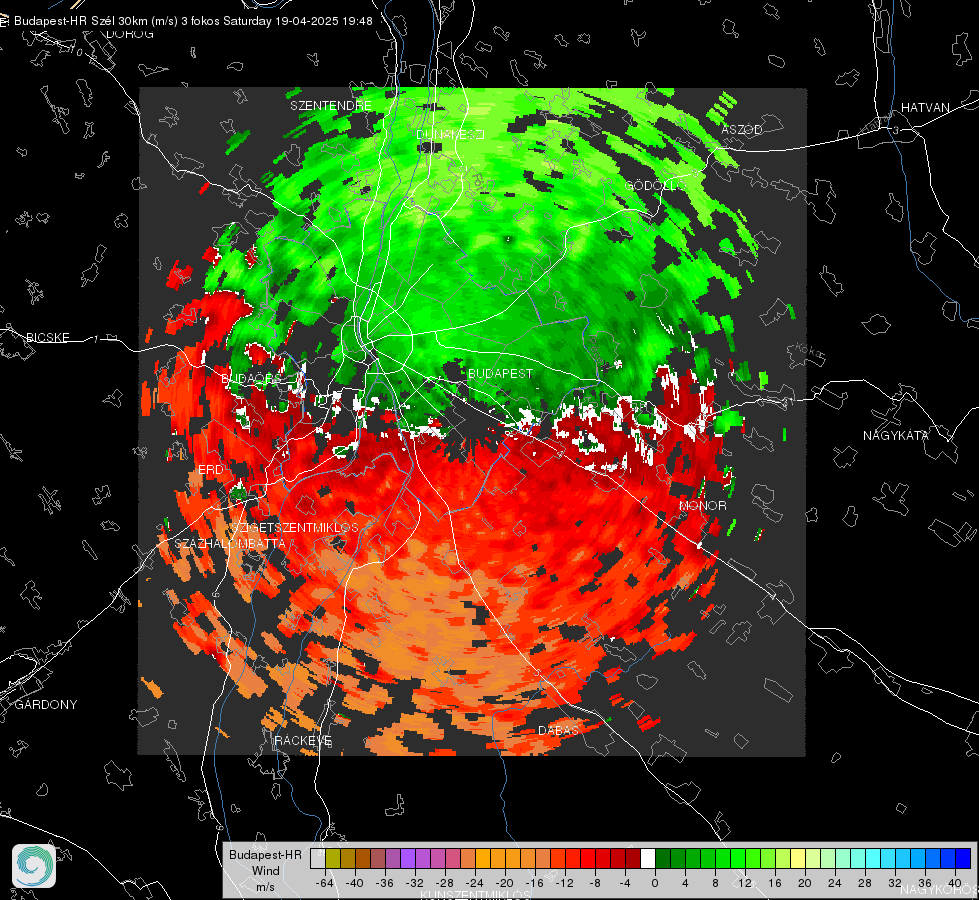This screenshot has width=979, height=900.
Task: Click the -12 legend value
Action: 565,883
